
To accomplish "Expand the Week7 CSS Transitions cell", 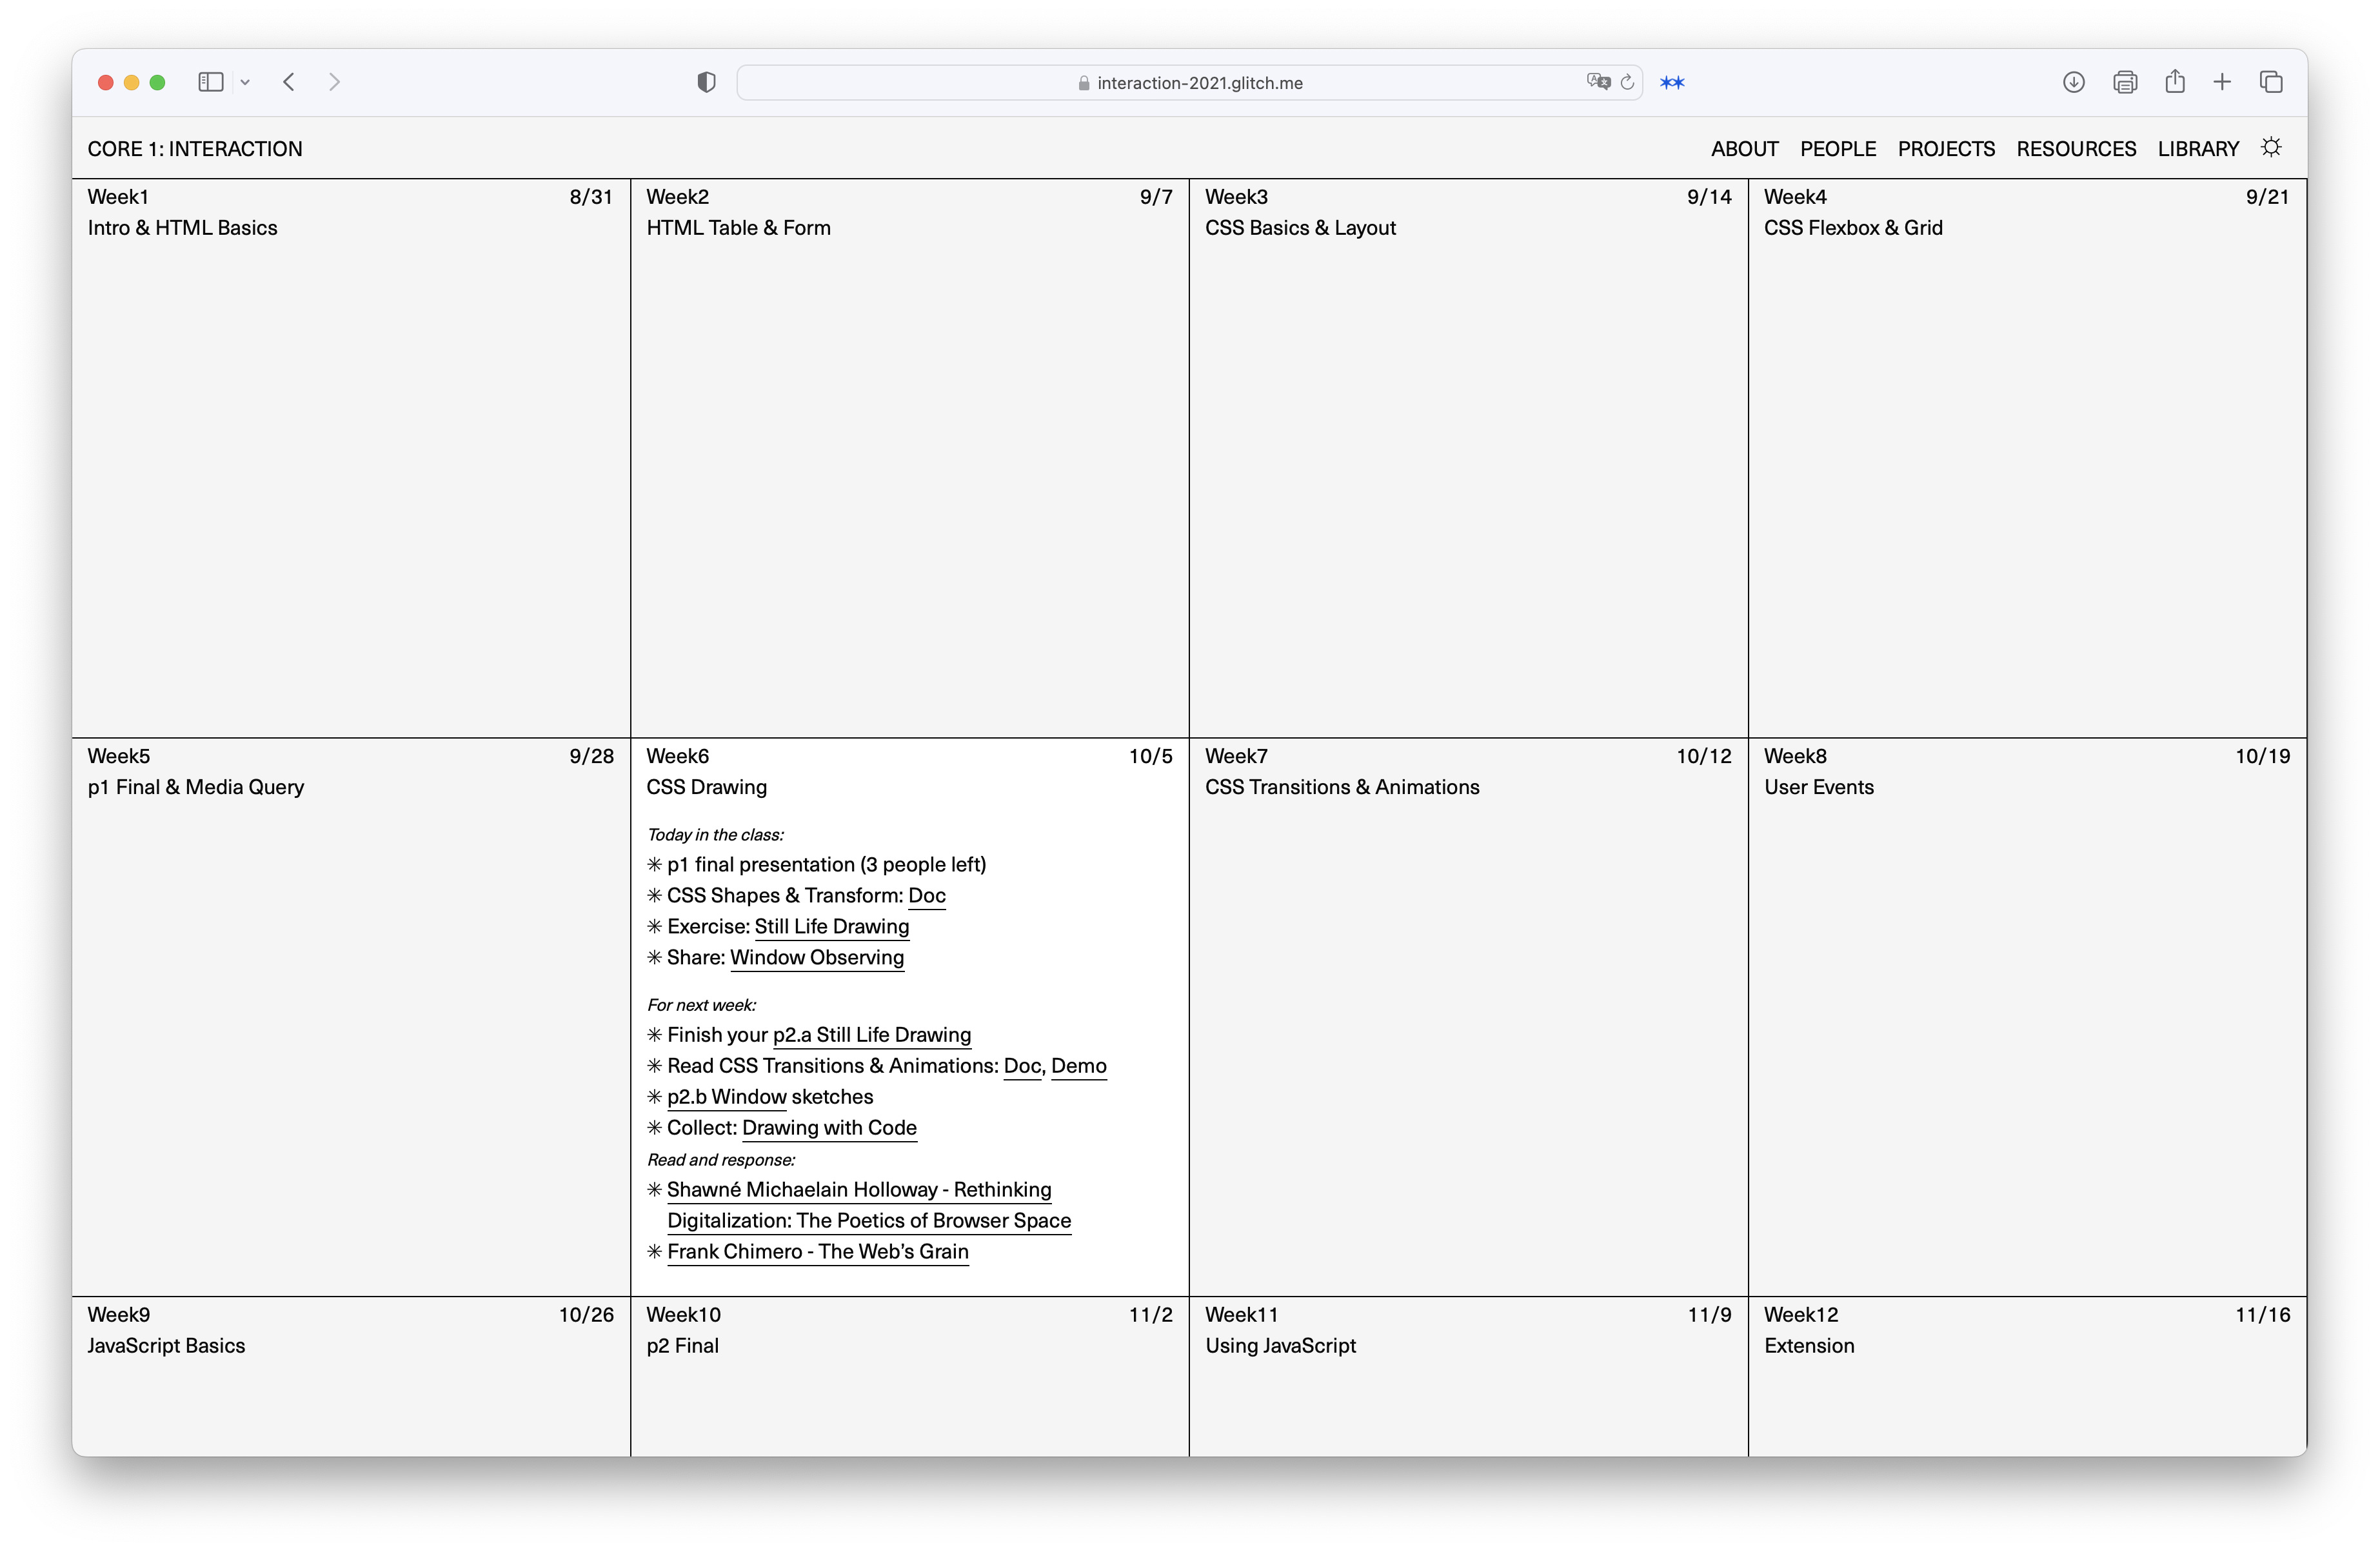I will [x=1341, y=787].
